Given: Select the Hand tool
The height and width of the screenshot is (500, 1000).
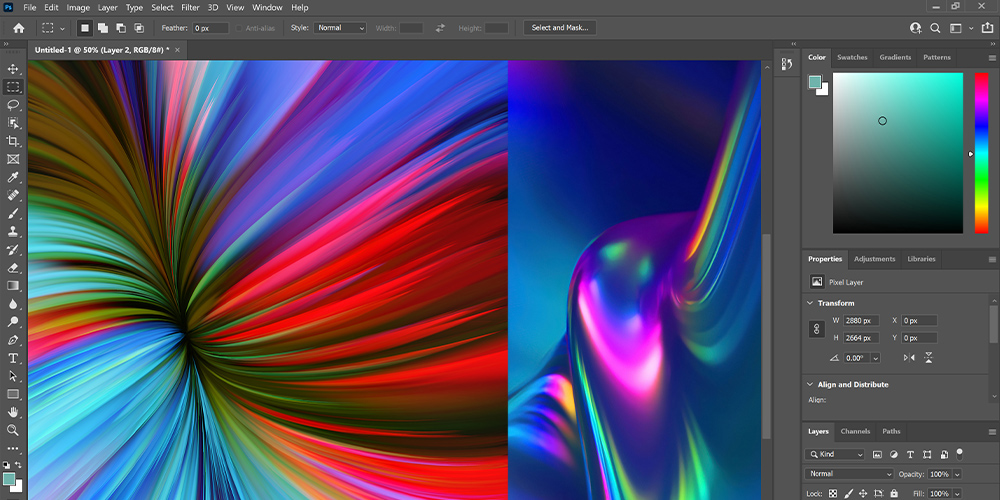Looking at the screenshot, I should (14, 412).
